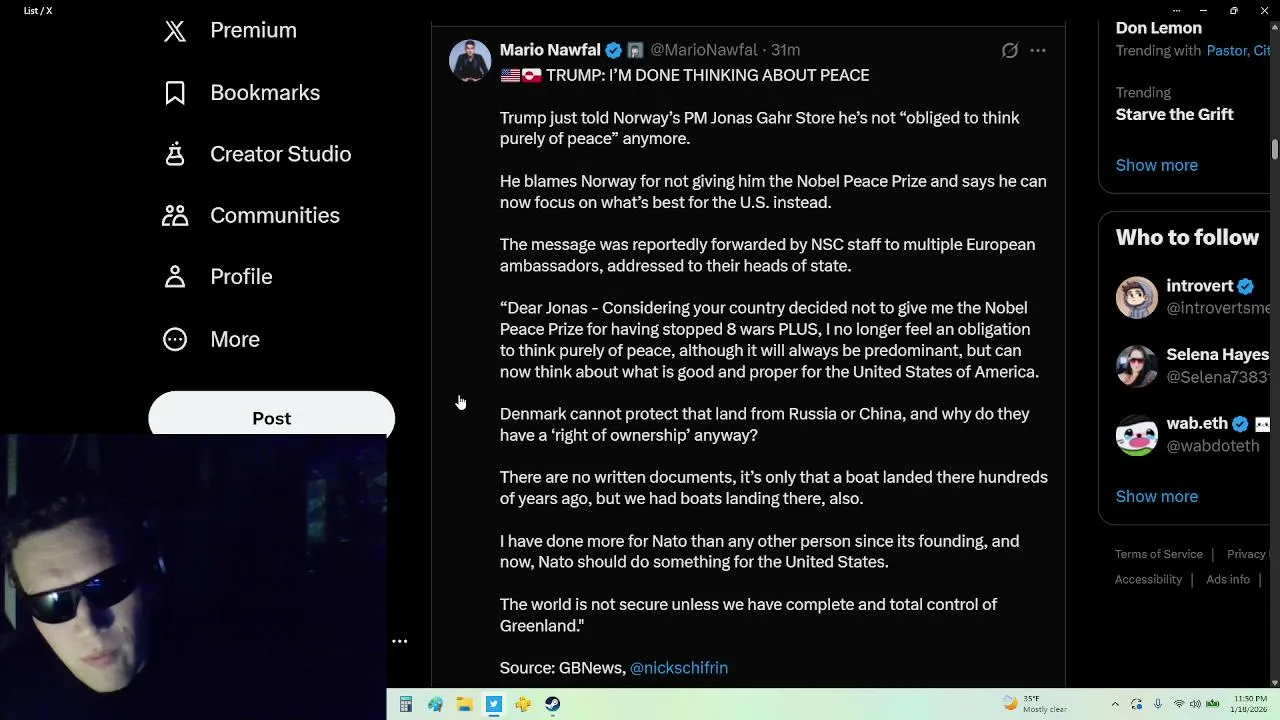Click the page vertical scrollbar thumb
This screenshot has width=1280, height=720.
point(1275,149)
